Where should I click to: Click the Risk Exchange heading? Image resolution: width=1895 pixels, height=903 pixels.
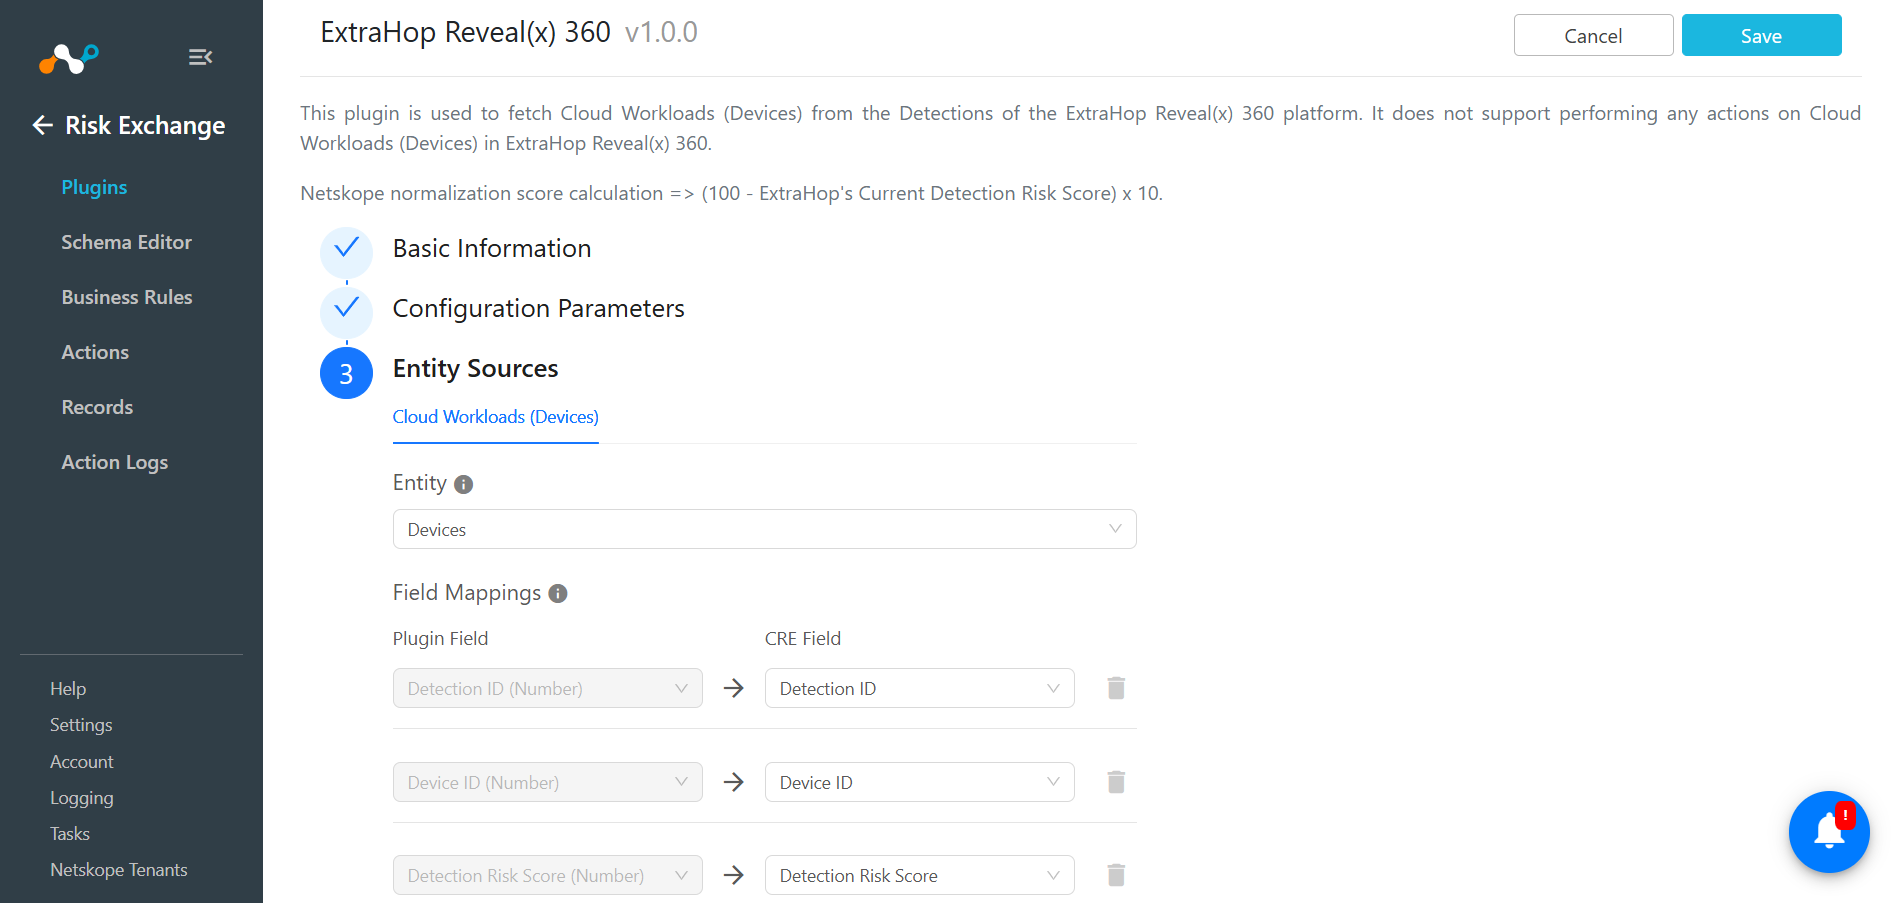145,125
